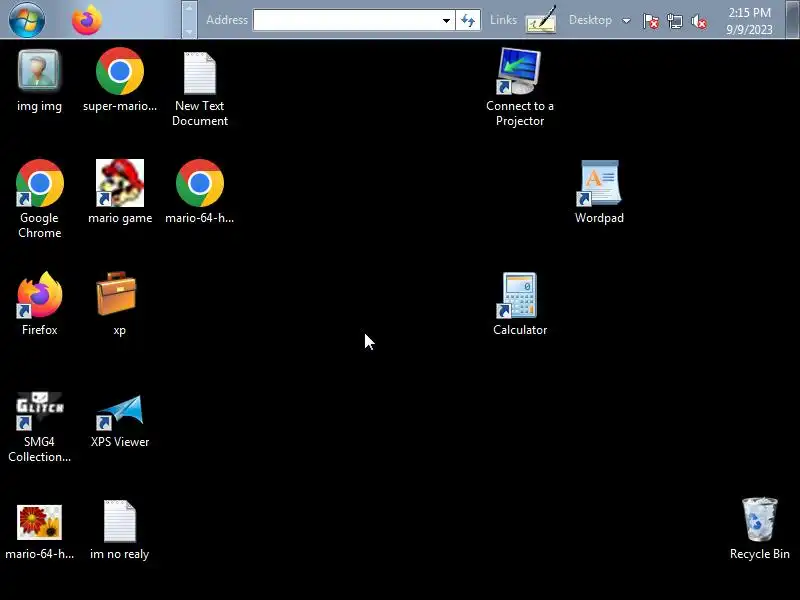Image resolution: width=800 pixels, height=600 pixels.
Task: Launch Firefox from the taskbar
Action: pos(87,20)
